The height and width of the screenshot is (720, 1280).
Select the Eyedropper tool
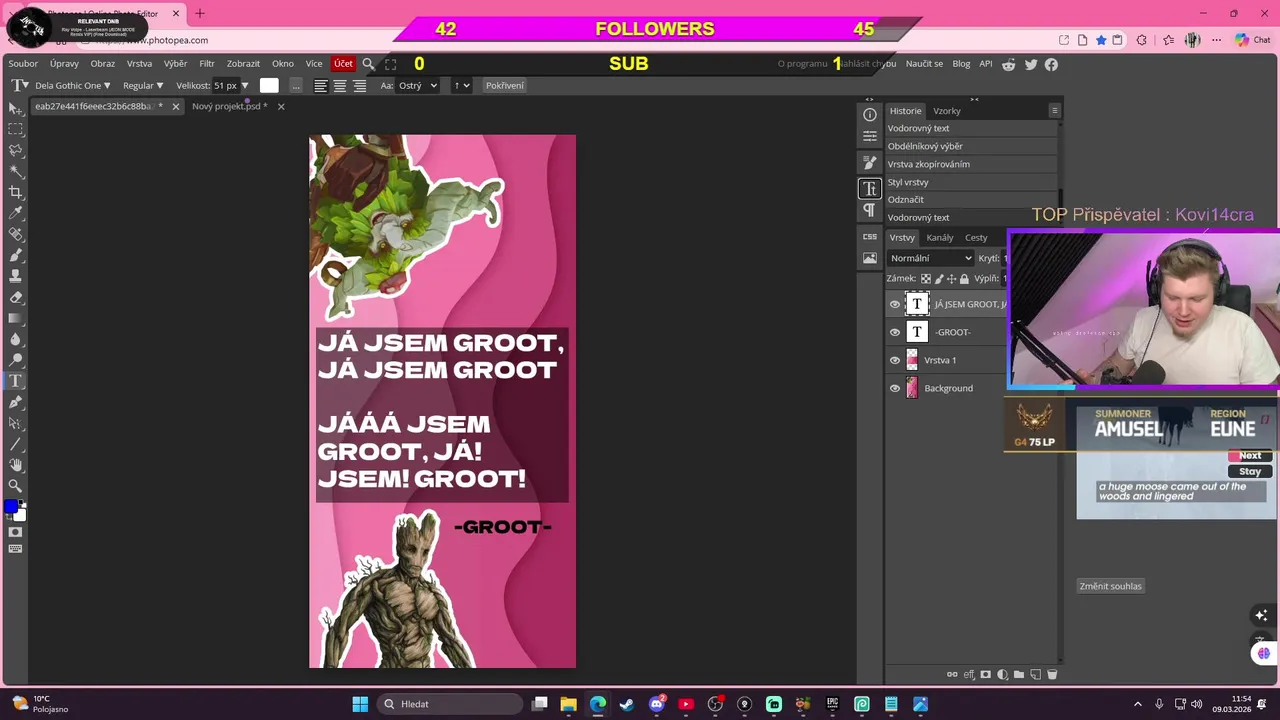(15, 213)
